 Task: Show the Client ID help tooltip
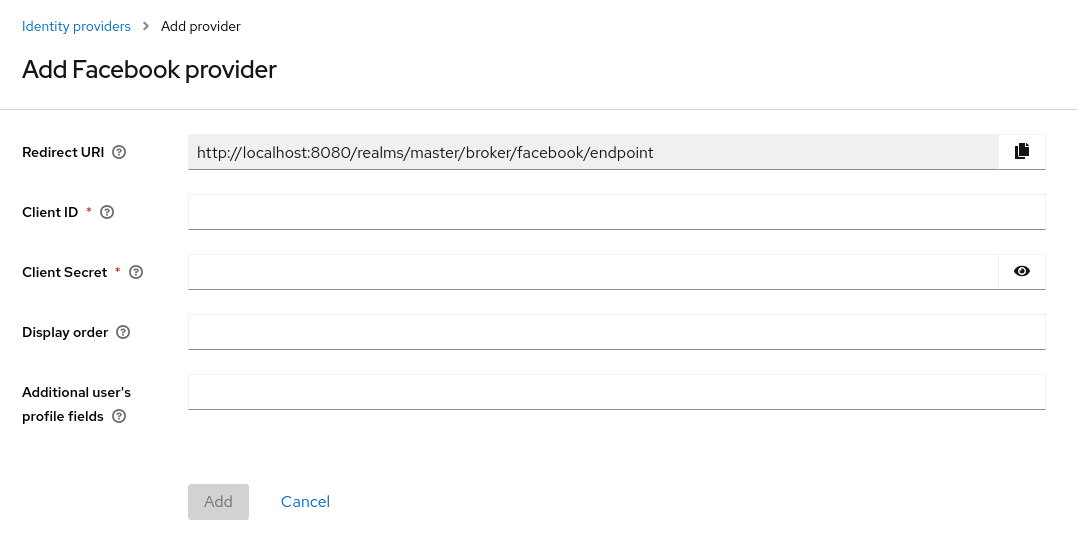click(108, 212)
